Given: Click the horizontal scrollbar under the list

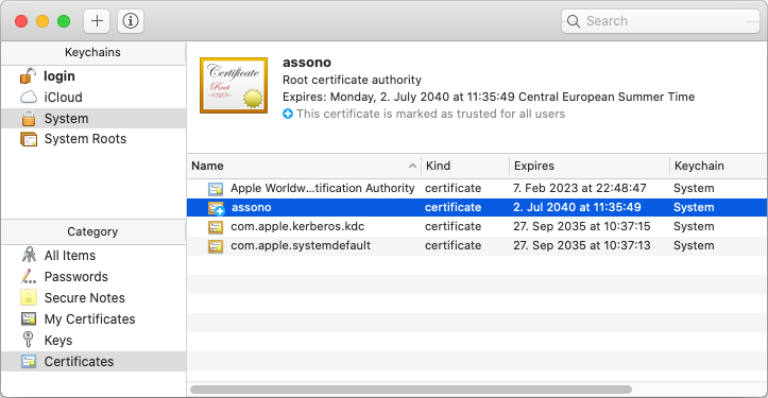Looking at the screenshot, I should (410, 390).
